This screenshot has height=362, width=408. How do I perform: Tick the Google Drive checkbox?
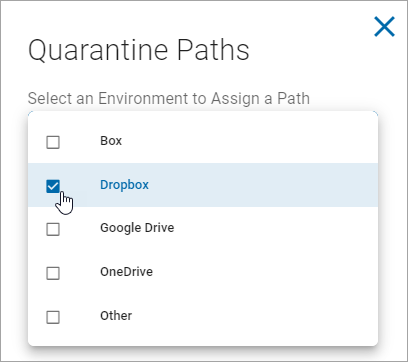click(x=53, y=229)
